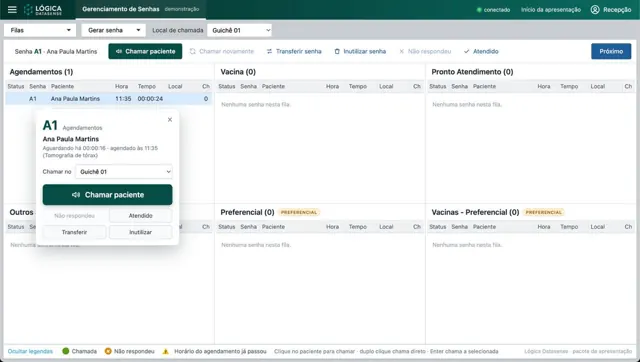Click the Recepção user label
Viewport: 640px width, 362px height.
[617, 10]
